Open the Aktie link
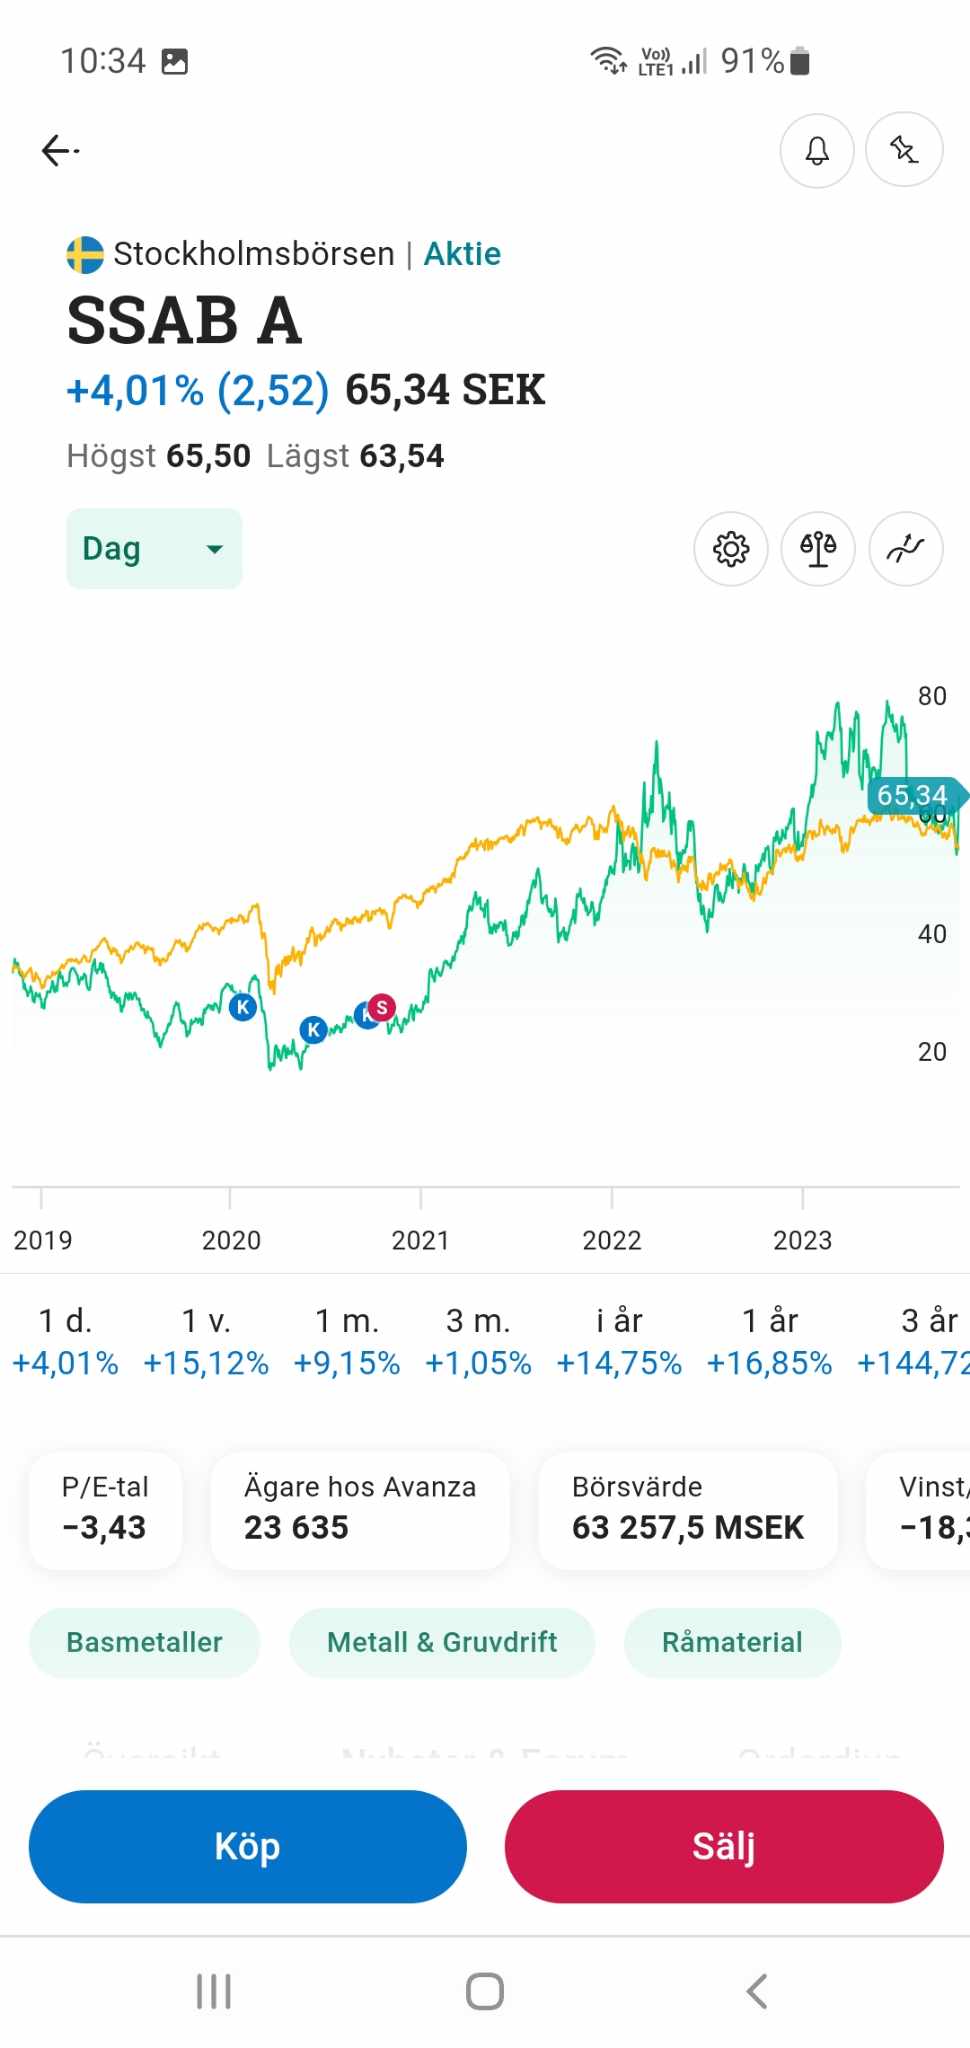This screenshot has width=970, height=2048. pos(462,254)
